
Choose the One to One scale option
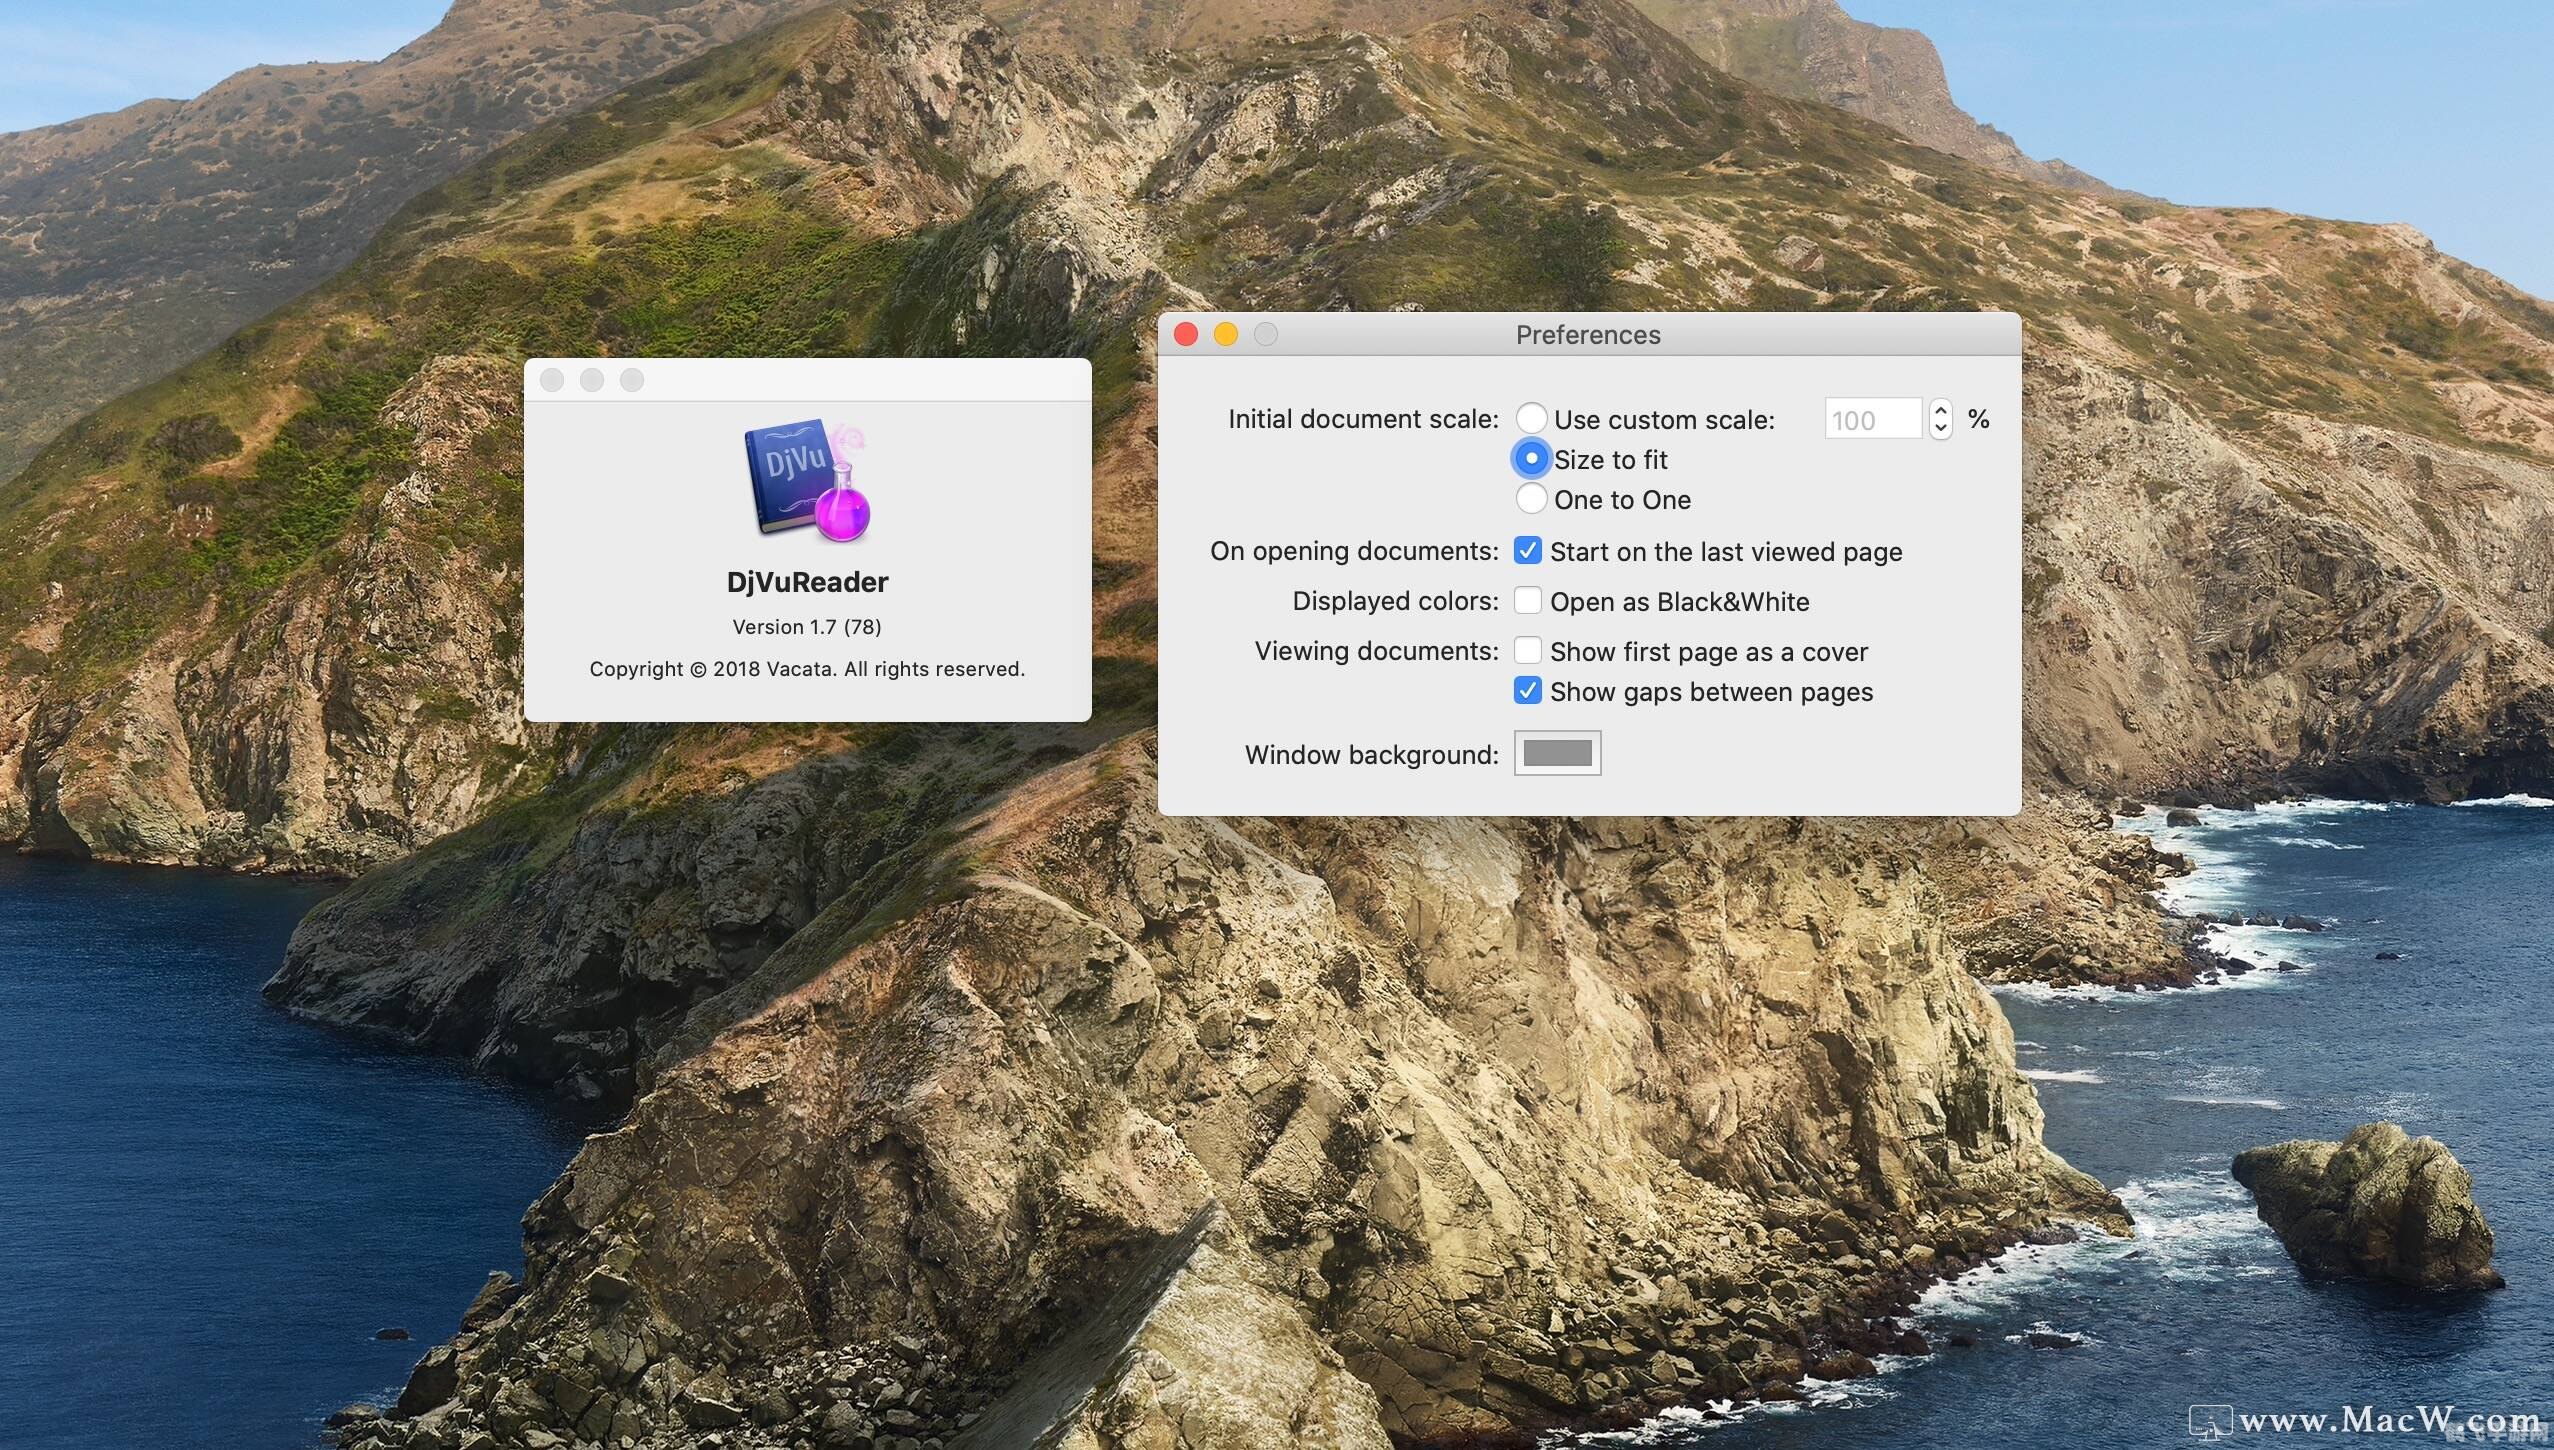(1531, 499)
